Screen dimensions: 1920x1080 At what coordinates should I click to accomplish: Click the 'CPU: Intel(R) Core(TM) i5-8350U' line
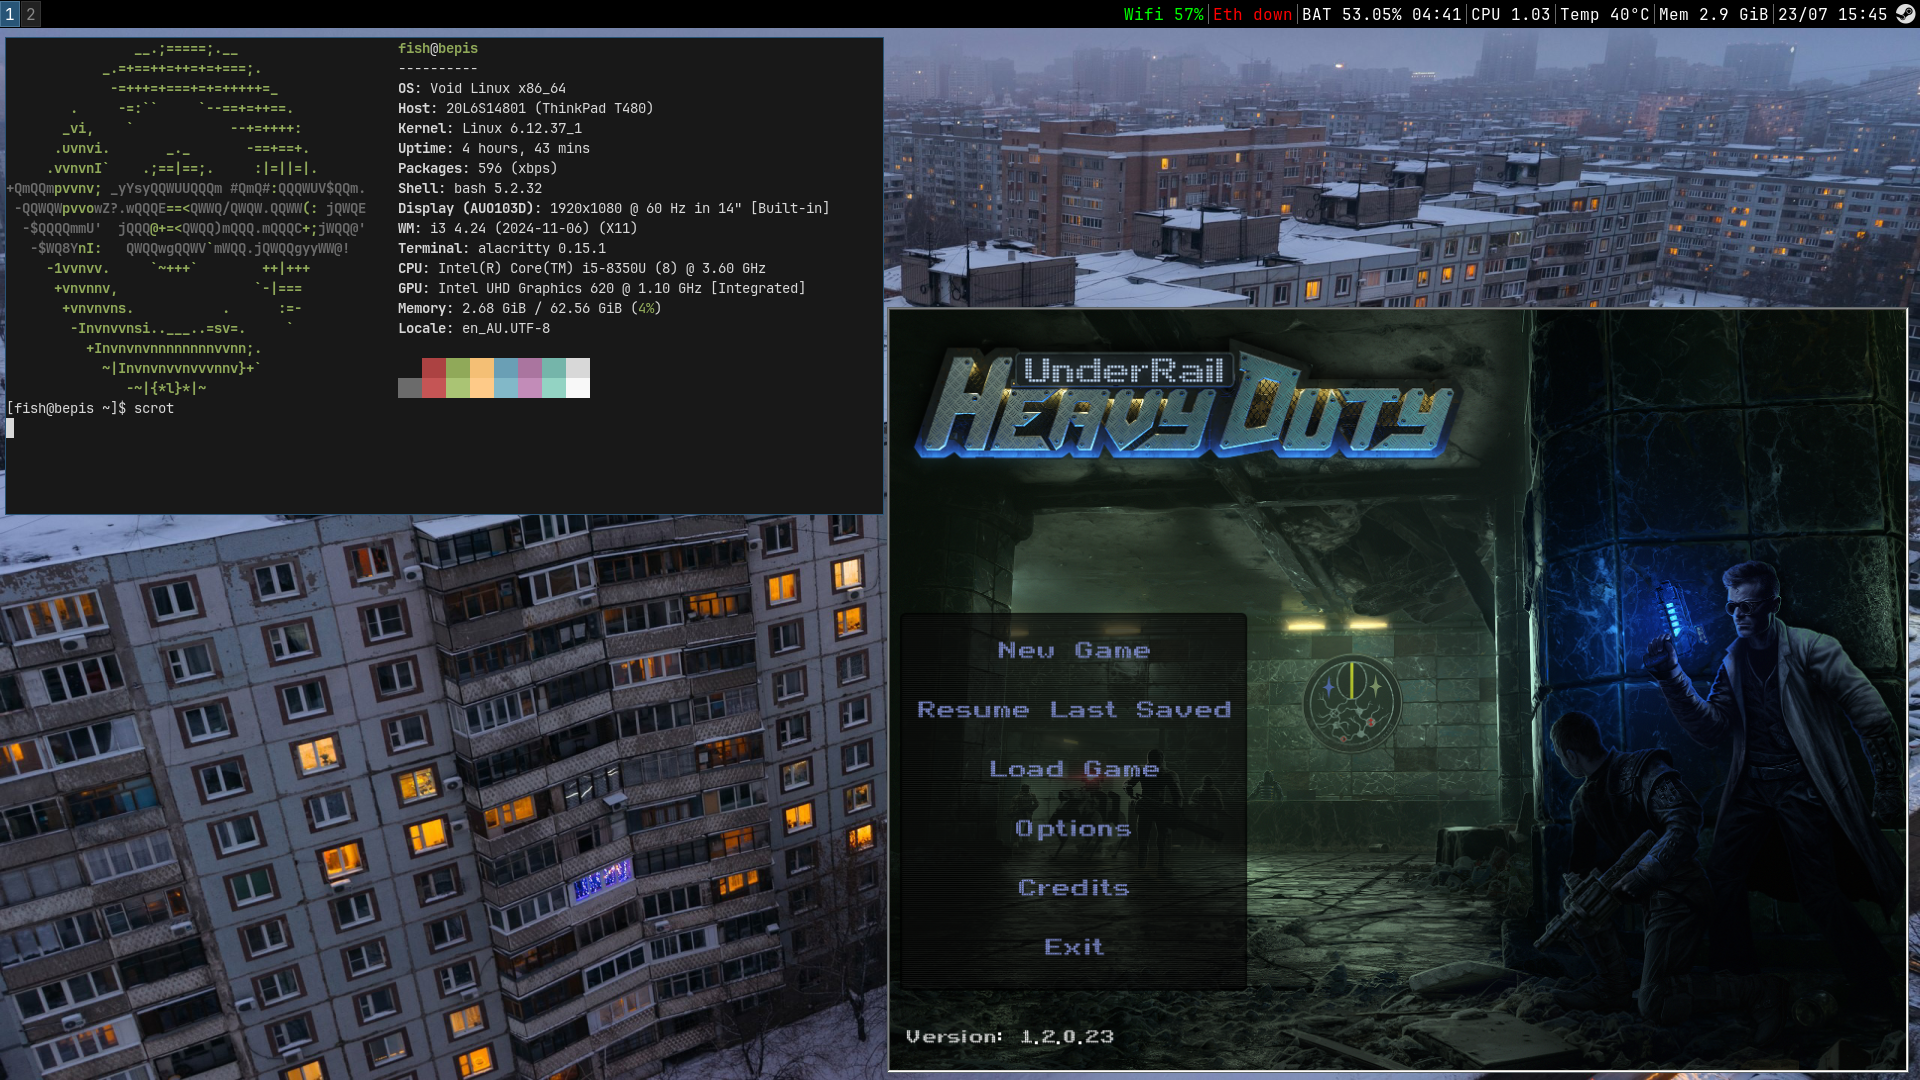[x=582, y=268]
